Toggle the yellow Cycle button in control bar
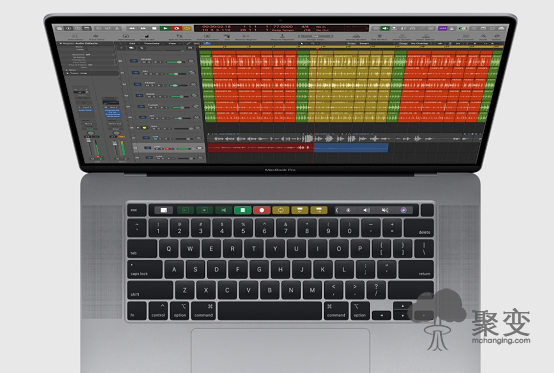This screenshot has height=373, width=554. coord(187,28)
